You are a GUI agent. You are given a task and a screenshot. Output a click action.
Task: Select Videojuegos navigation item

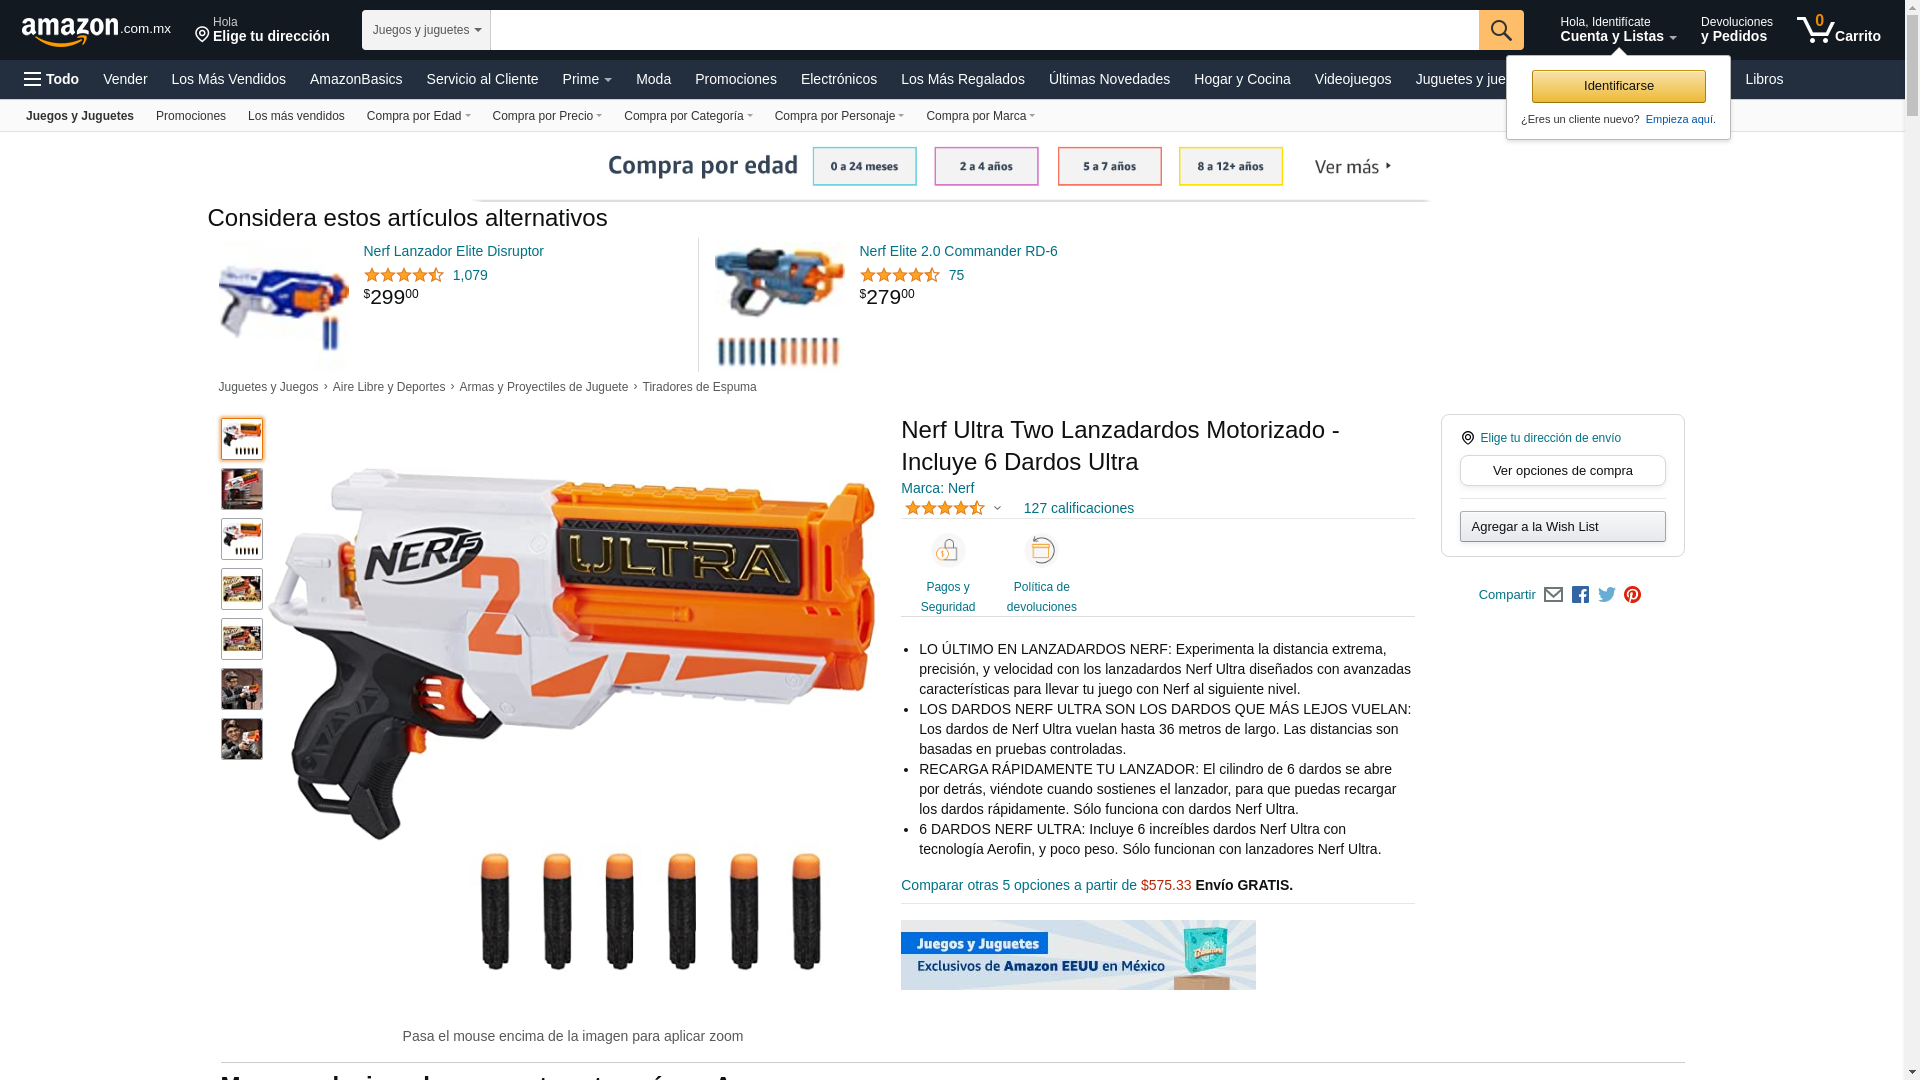click(1352, 79)
